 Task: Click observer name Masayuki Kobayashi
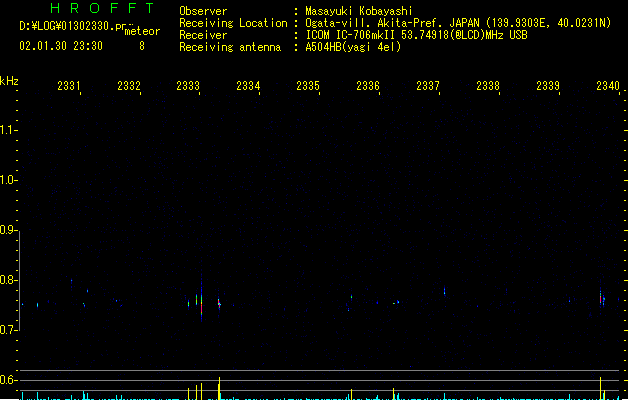(359, 11)
